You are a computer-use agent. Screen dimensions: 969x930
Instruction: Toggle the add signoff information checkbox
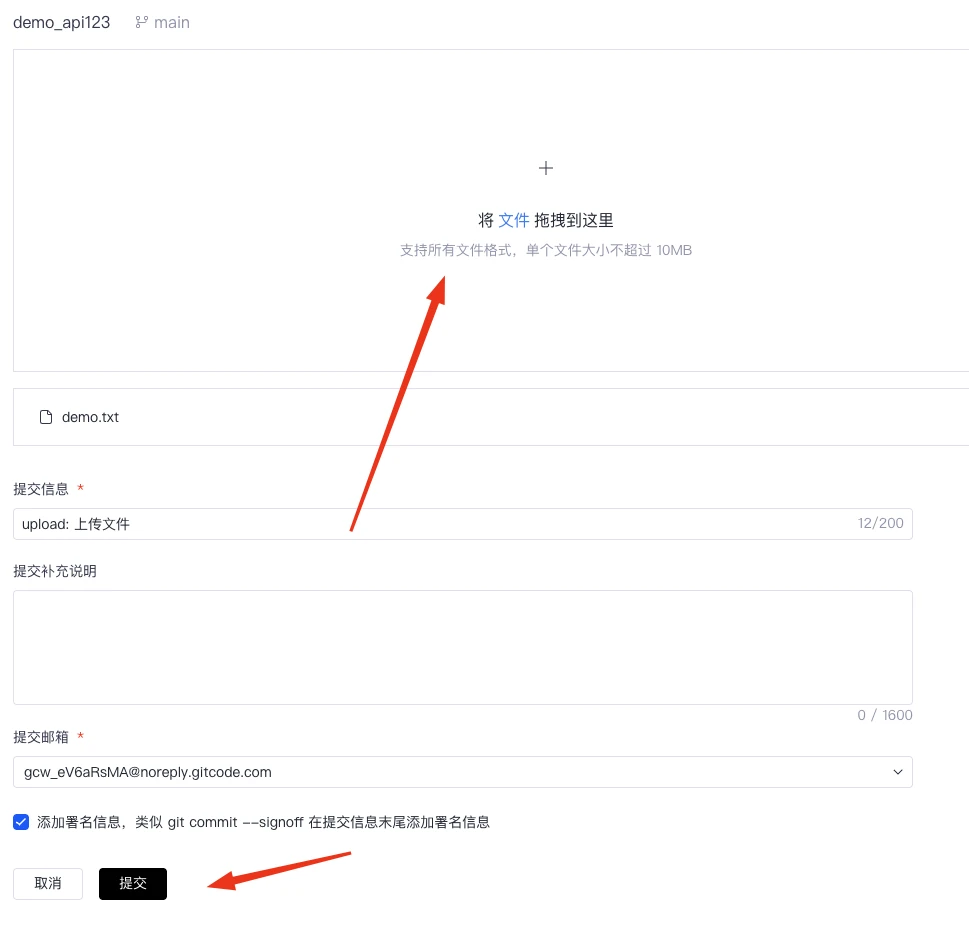point(21,822)
